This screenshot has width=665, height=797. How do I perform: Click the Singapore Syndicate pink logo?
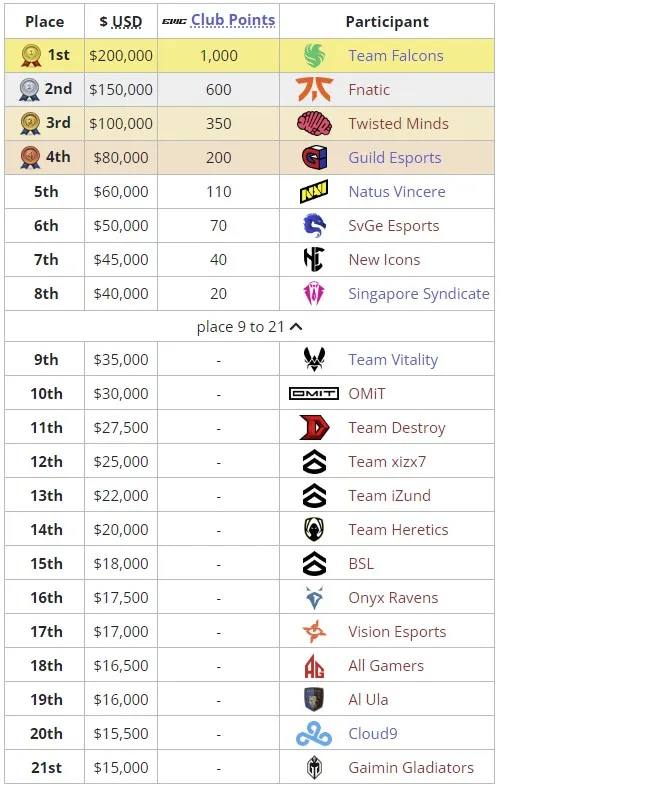coord(314,294)
